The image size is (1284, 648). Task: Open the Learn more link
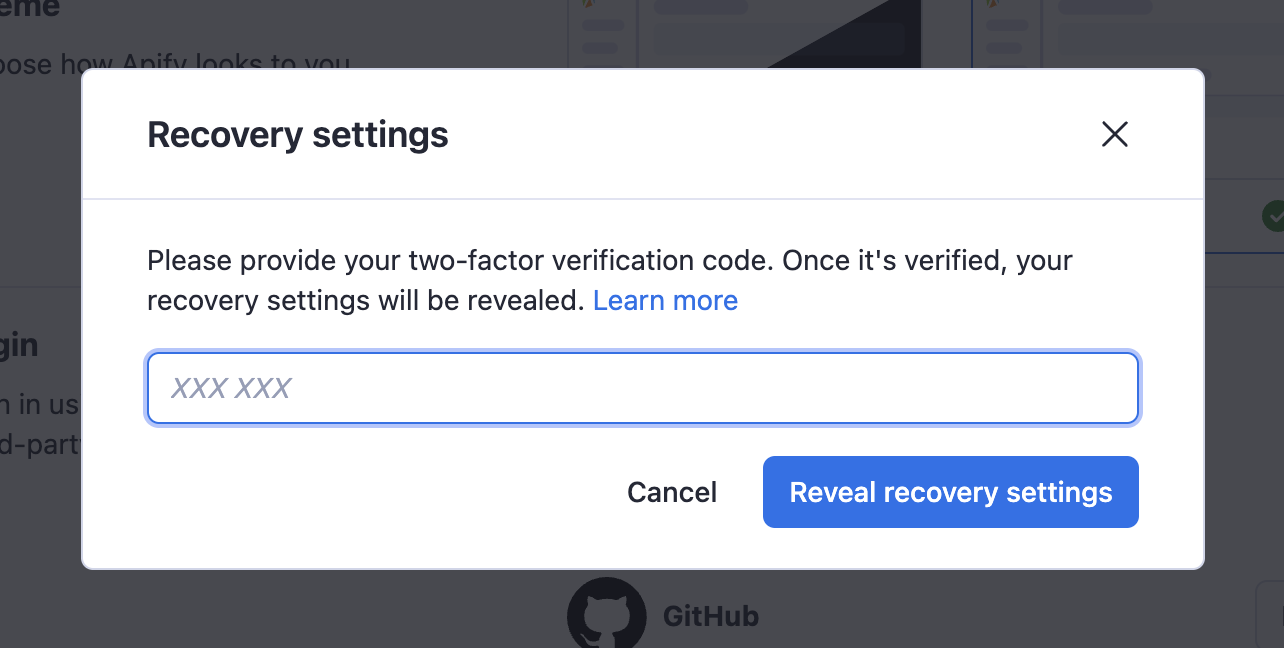coord(665,300)
